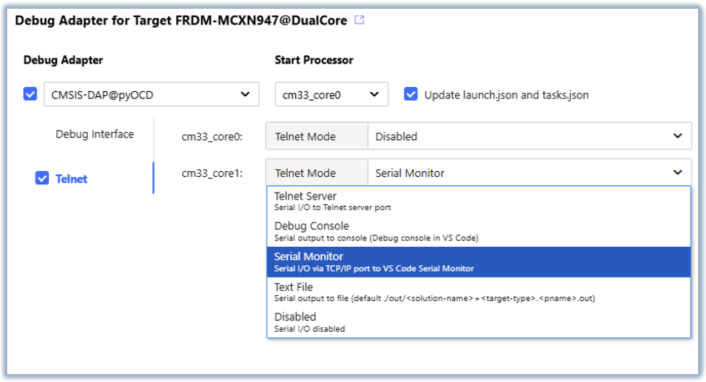This screenshot has width=706, height=382.
Task: Select the highlighted Serial Monitor option
Action: coord(479,262)
